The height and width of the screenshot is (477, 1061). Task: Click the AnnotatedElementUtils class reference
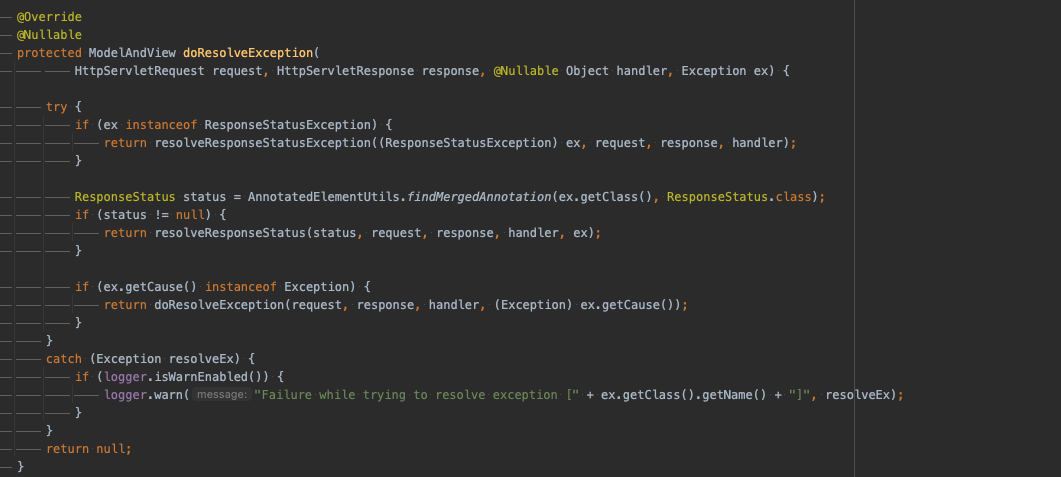(x=326, y=197)
